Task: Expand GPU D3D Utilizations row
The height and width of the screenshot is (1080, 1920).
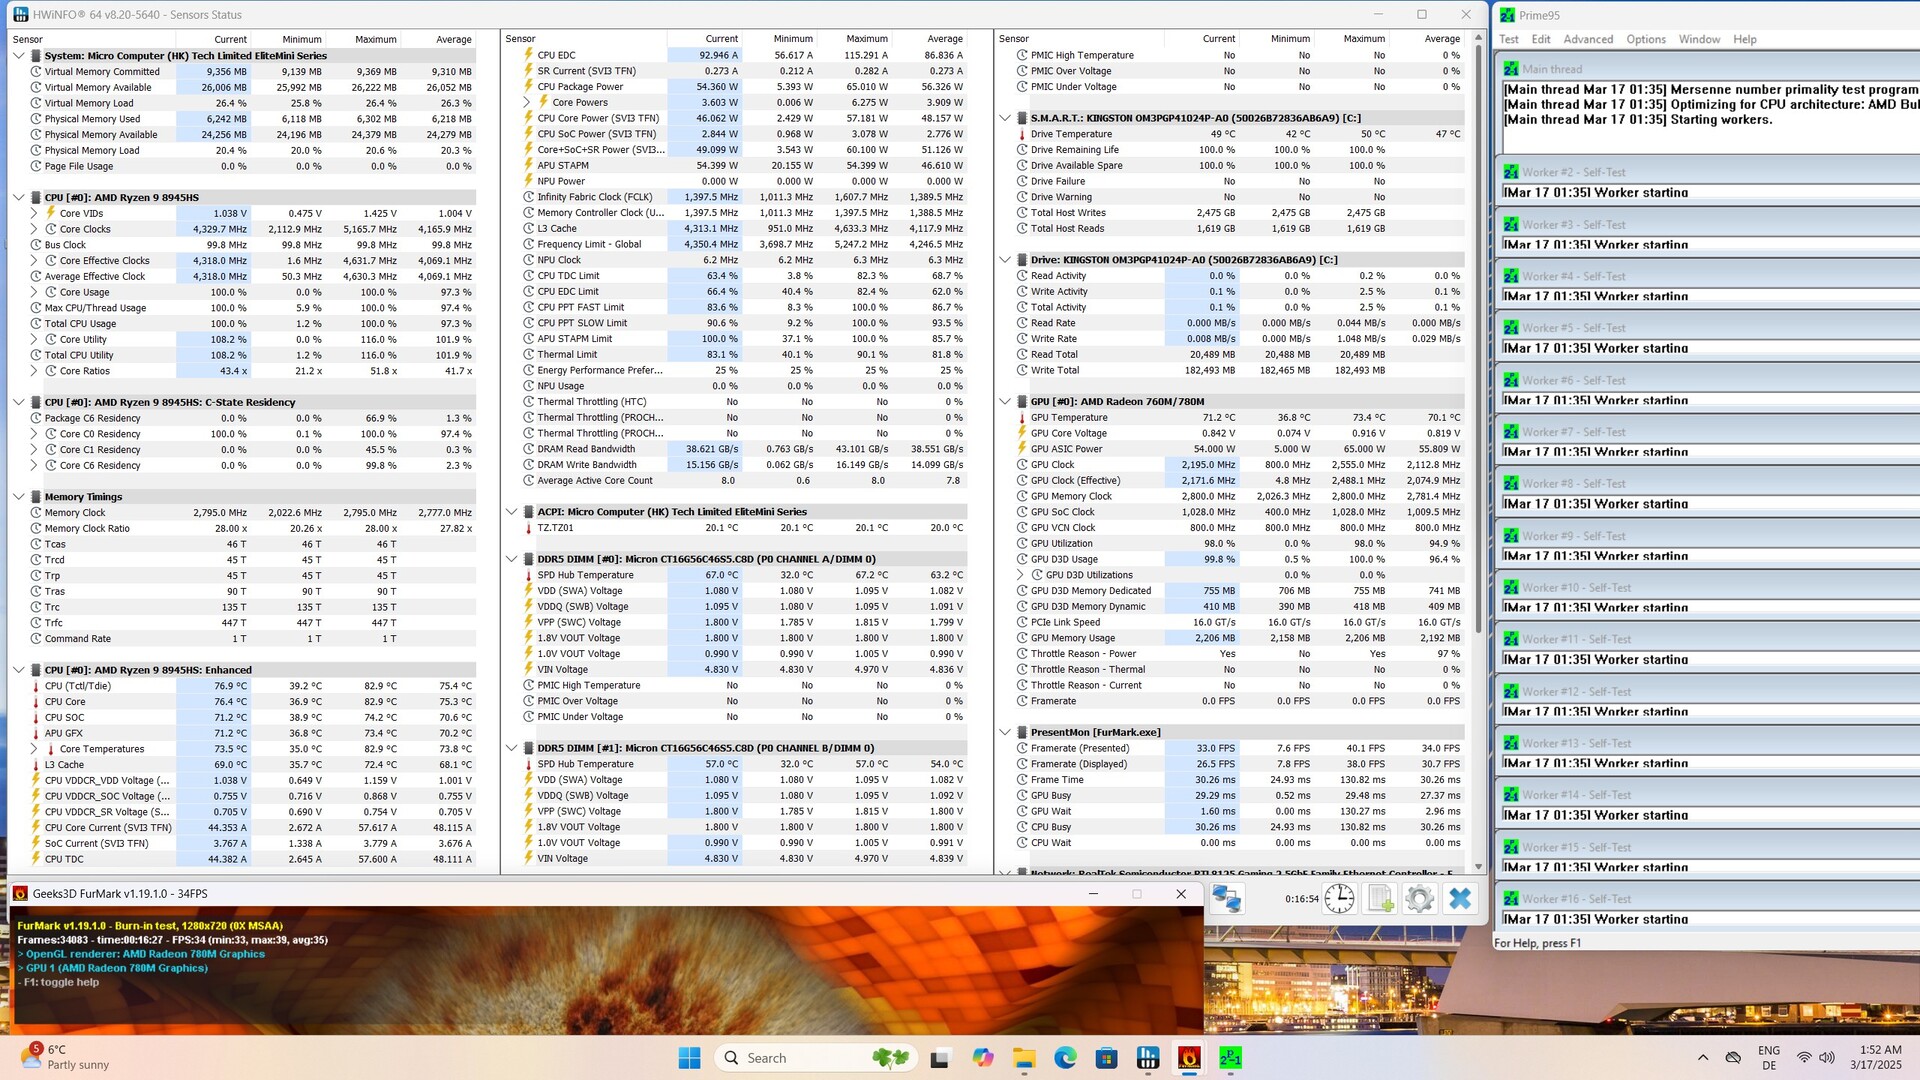Action: 1020,575
